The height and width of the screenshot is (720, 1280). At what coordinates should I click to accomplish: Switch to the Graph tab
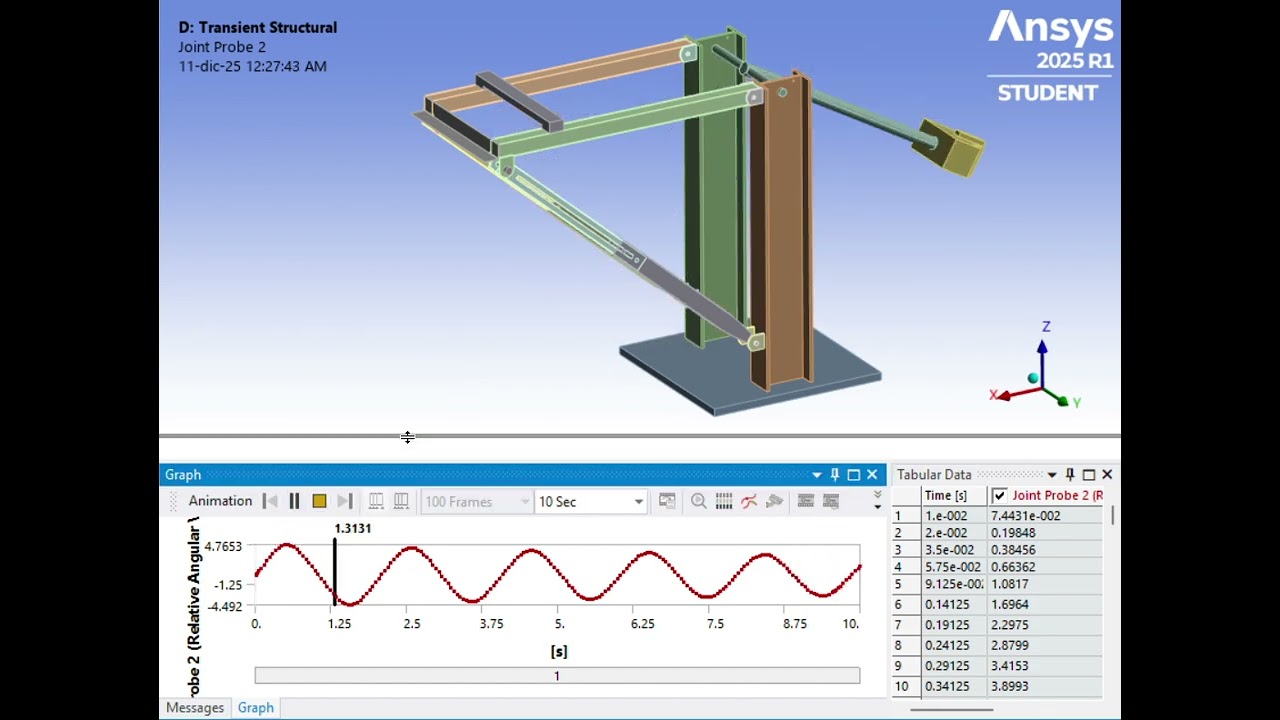(x=255, y=708)
